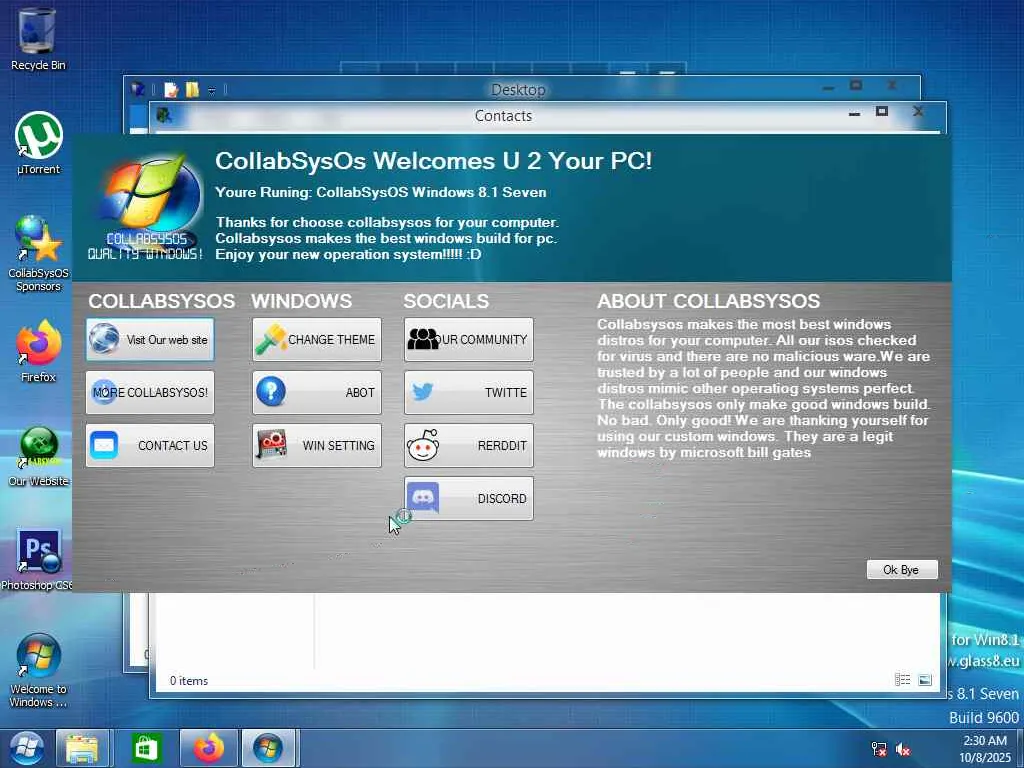Open CollabSysOS Sponsors desktop shortcut
Screen dimensions: 1024x768
[39, 253]
